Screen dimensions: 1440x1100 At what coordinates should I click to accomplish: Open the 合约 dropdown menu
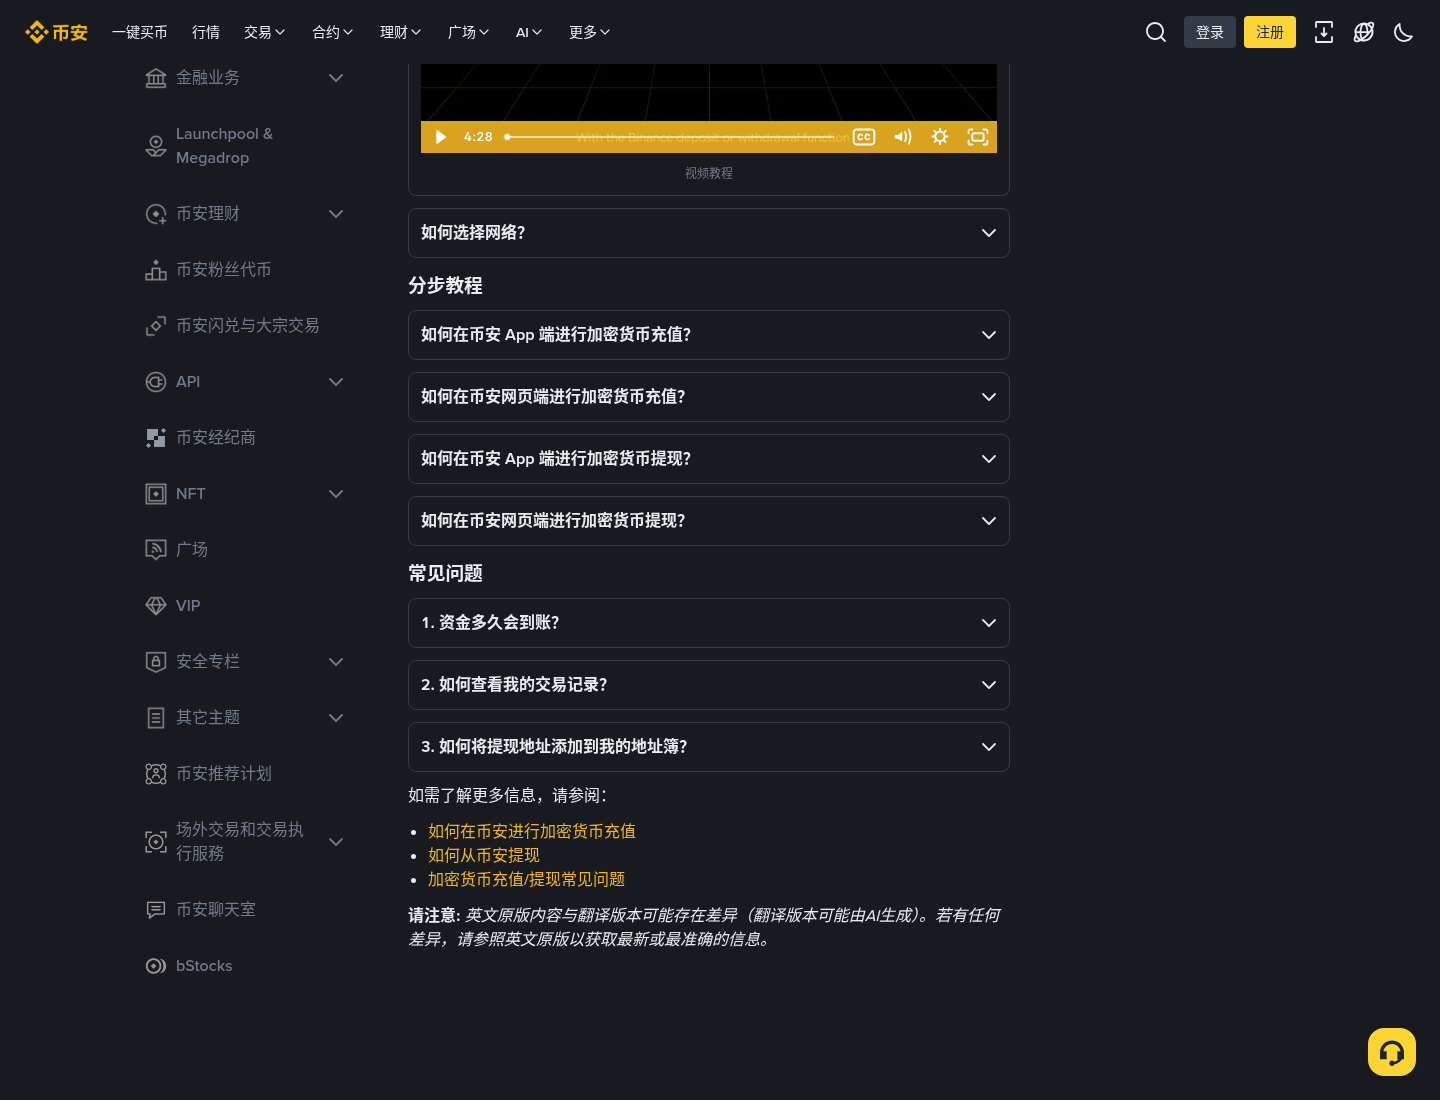tap(333, 32)
